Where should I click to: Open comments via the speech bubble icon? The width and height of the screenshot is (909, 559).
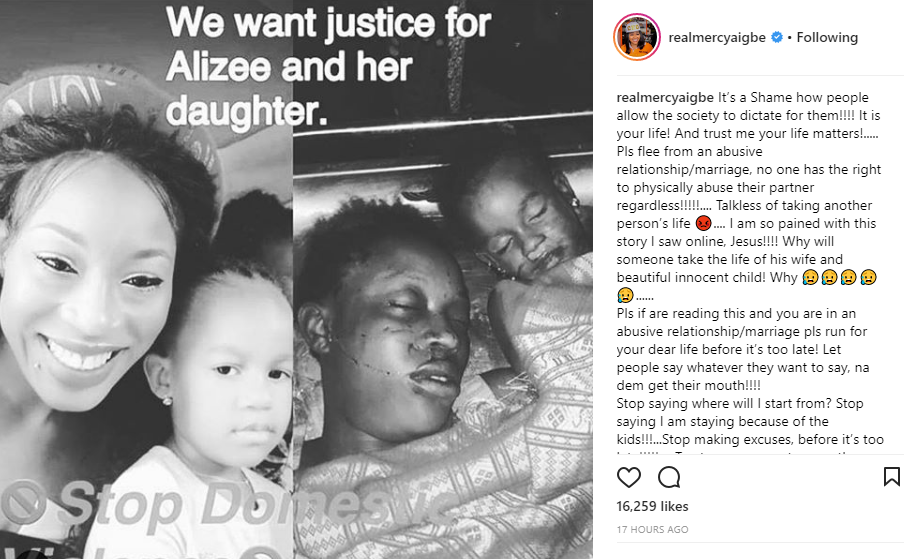(668, 477)
